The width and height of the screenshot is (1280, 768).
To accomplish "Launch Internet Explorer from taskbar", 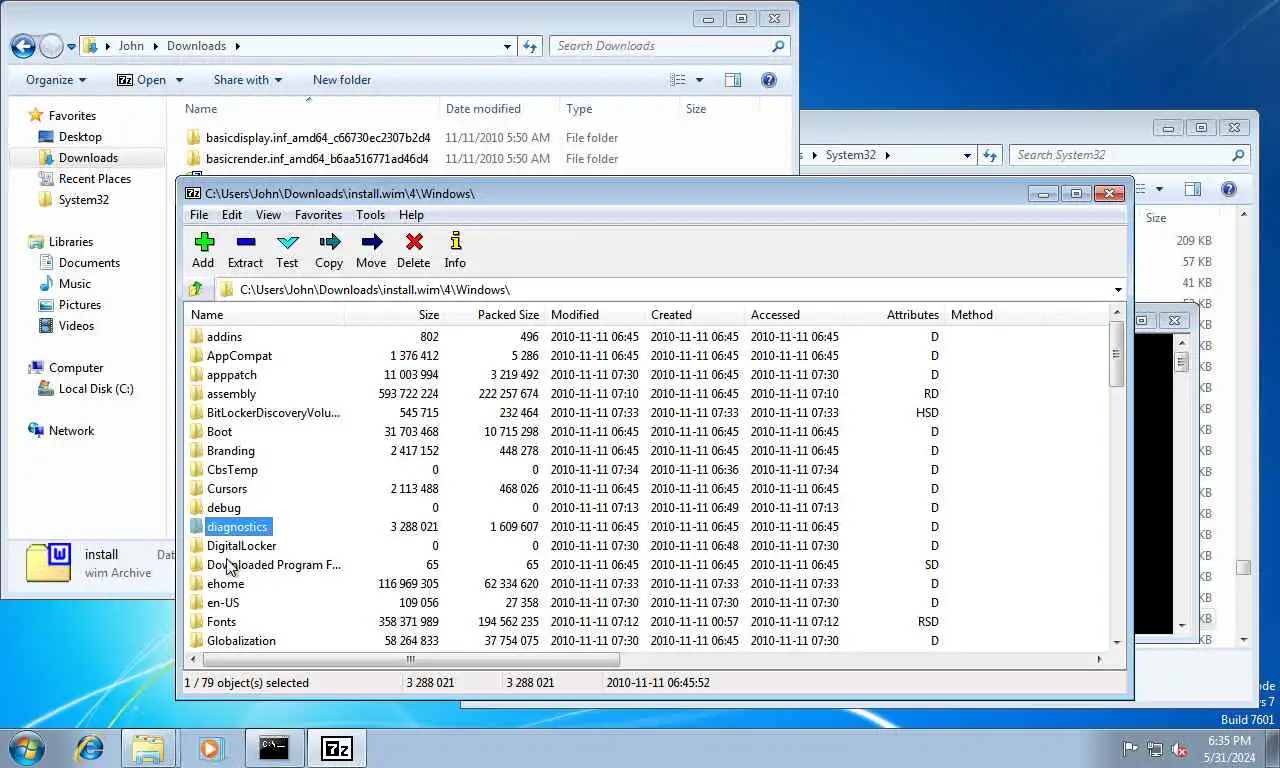I will pyautogui.click(x=90, y=748).
